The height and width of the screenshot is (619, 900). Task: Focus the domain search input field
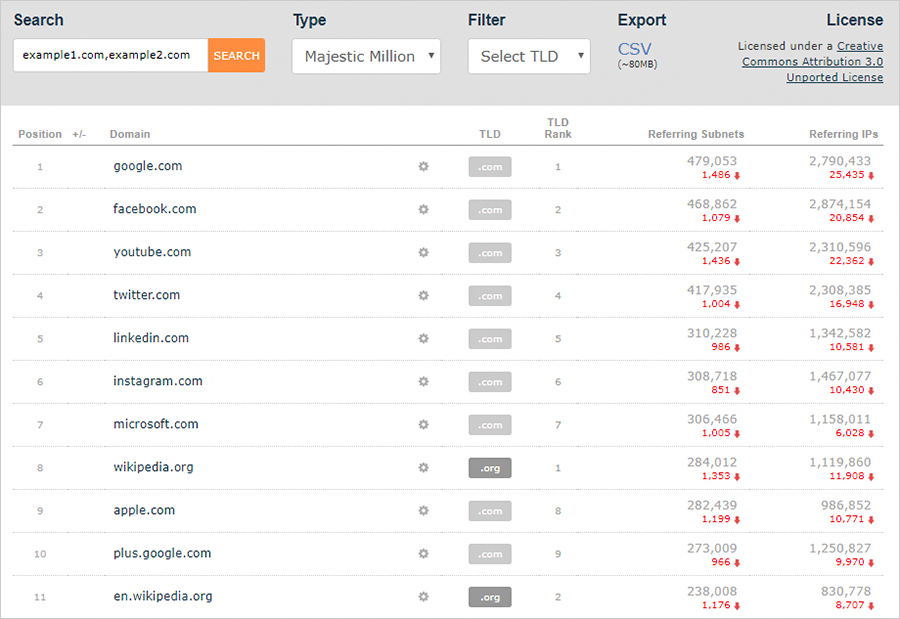tap(110, 56)
